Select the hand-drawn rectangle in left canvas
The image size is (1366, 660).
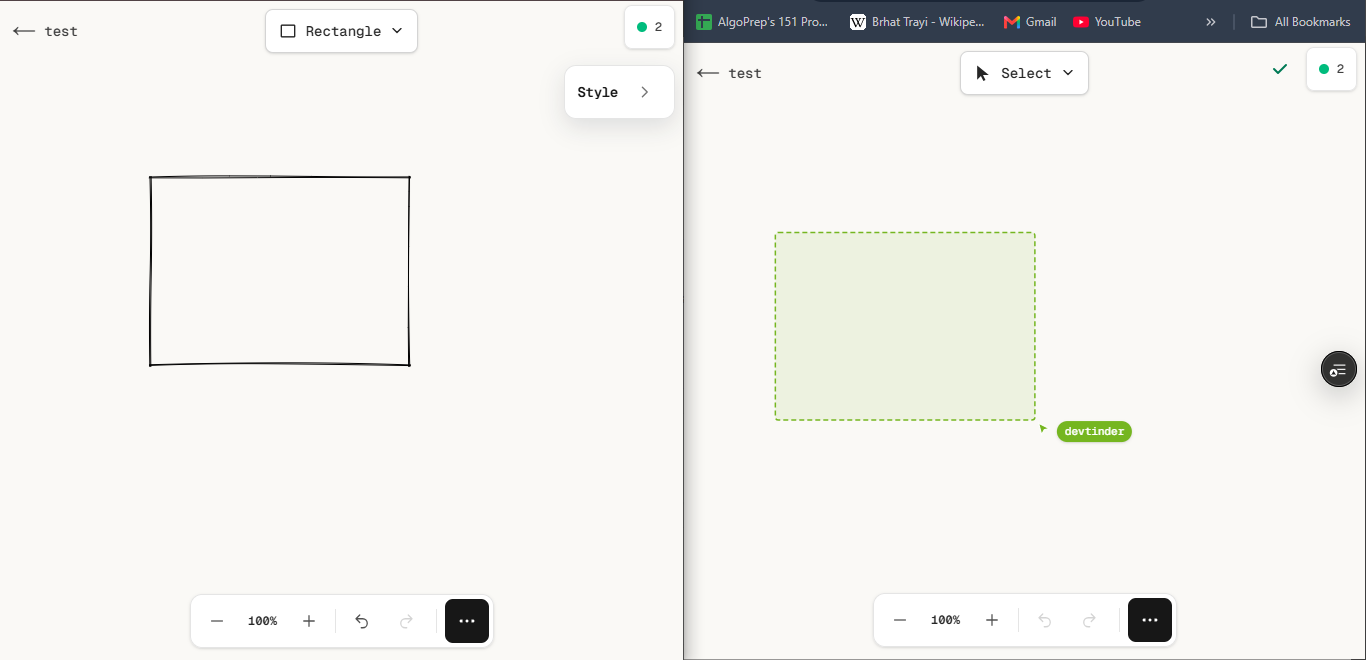click(280, 271)
